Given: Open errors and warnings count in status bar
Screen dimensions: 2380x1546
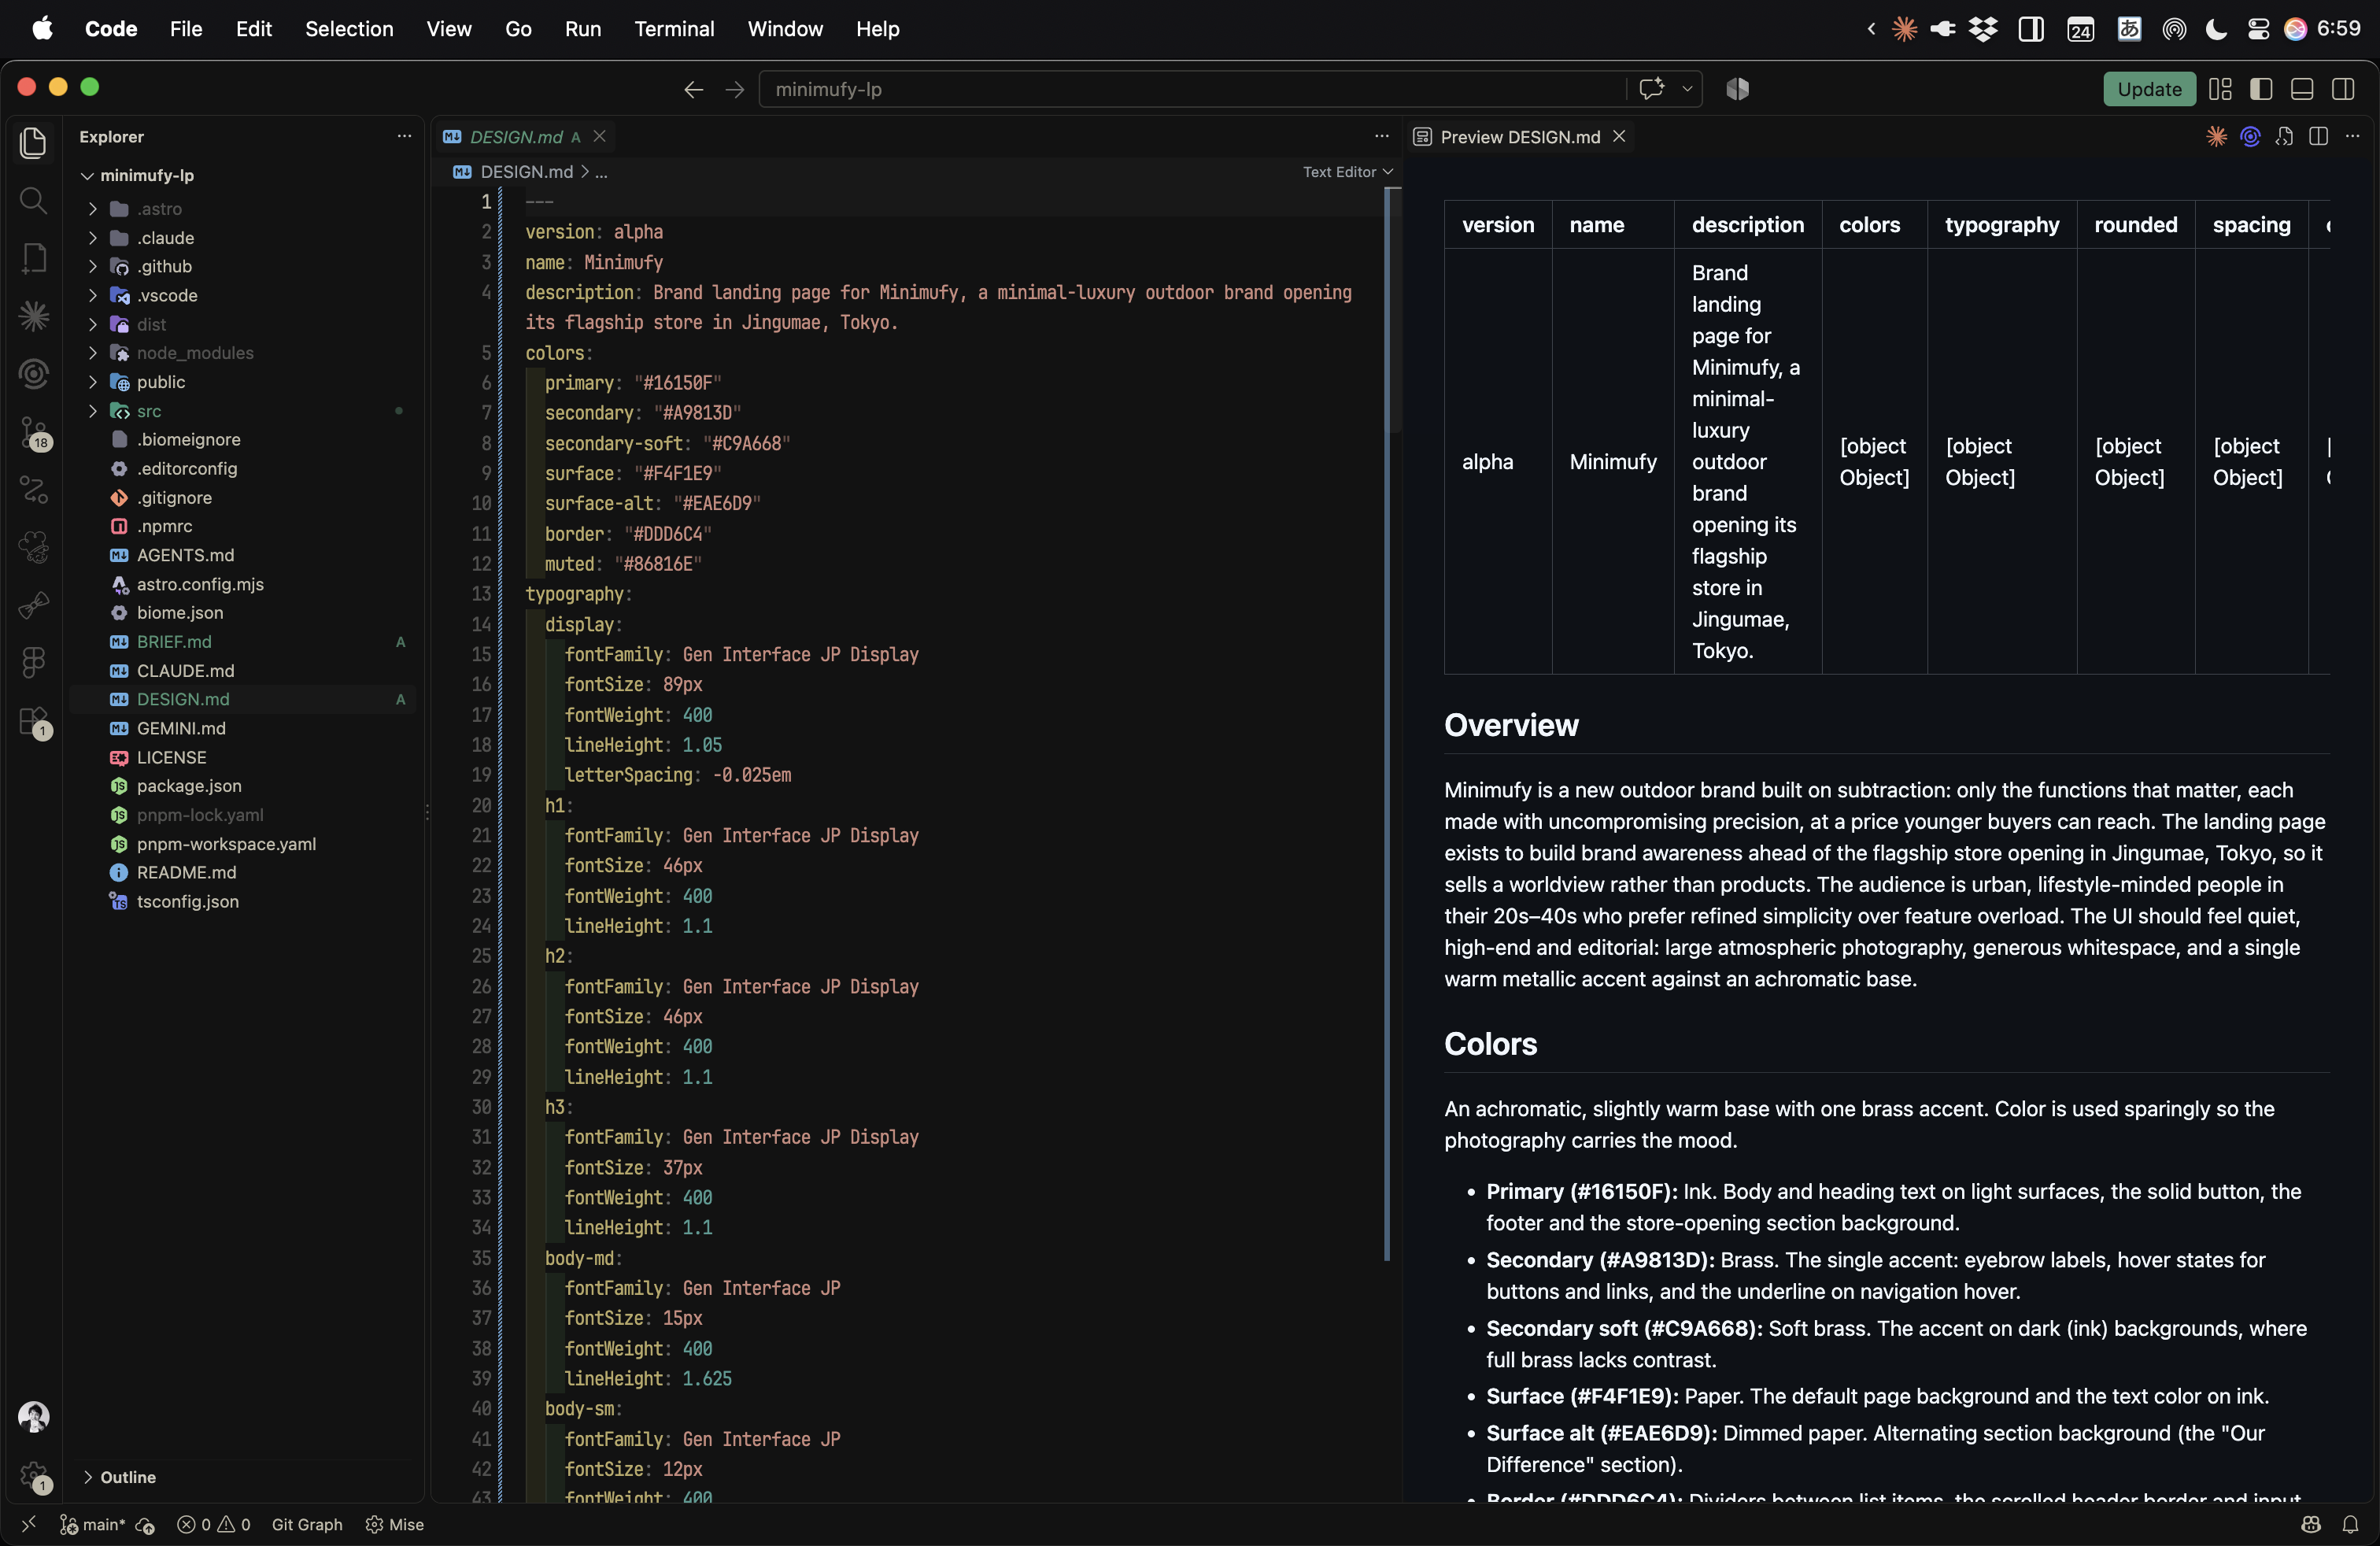Looking at the screenshot, I should (213, 1525).
